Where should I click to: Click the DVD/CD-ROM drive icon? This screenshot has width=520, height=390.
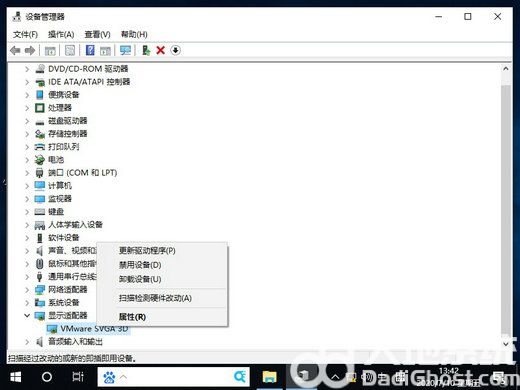(40, 69)
